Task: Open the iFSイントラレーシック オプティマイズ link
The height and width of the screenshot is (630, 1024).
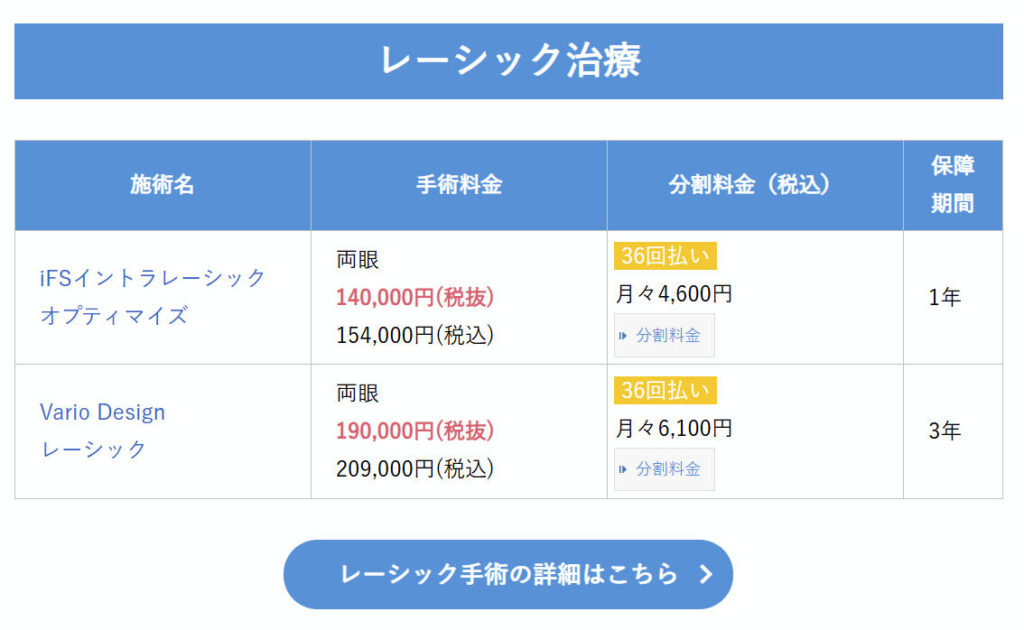Action: pos(153,296)
